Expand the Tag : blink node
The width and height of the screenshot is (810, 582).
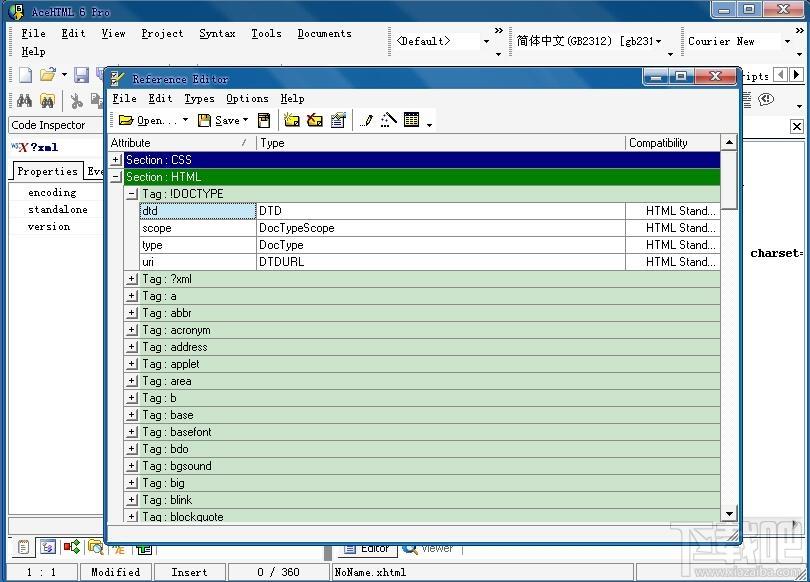(x=132, y=500)
